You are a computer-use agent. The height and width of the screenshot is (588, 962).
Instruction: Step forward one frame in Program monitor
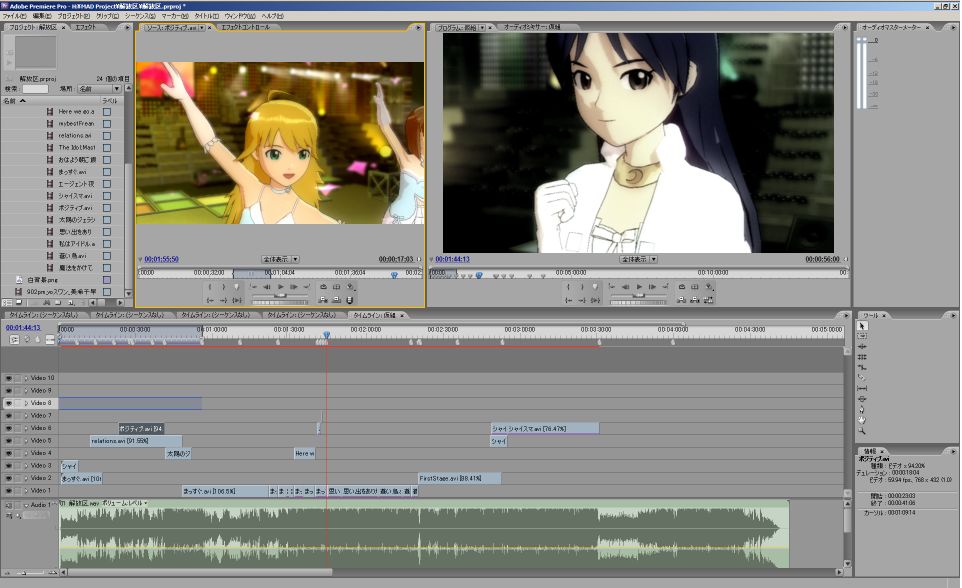point(652,287)
